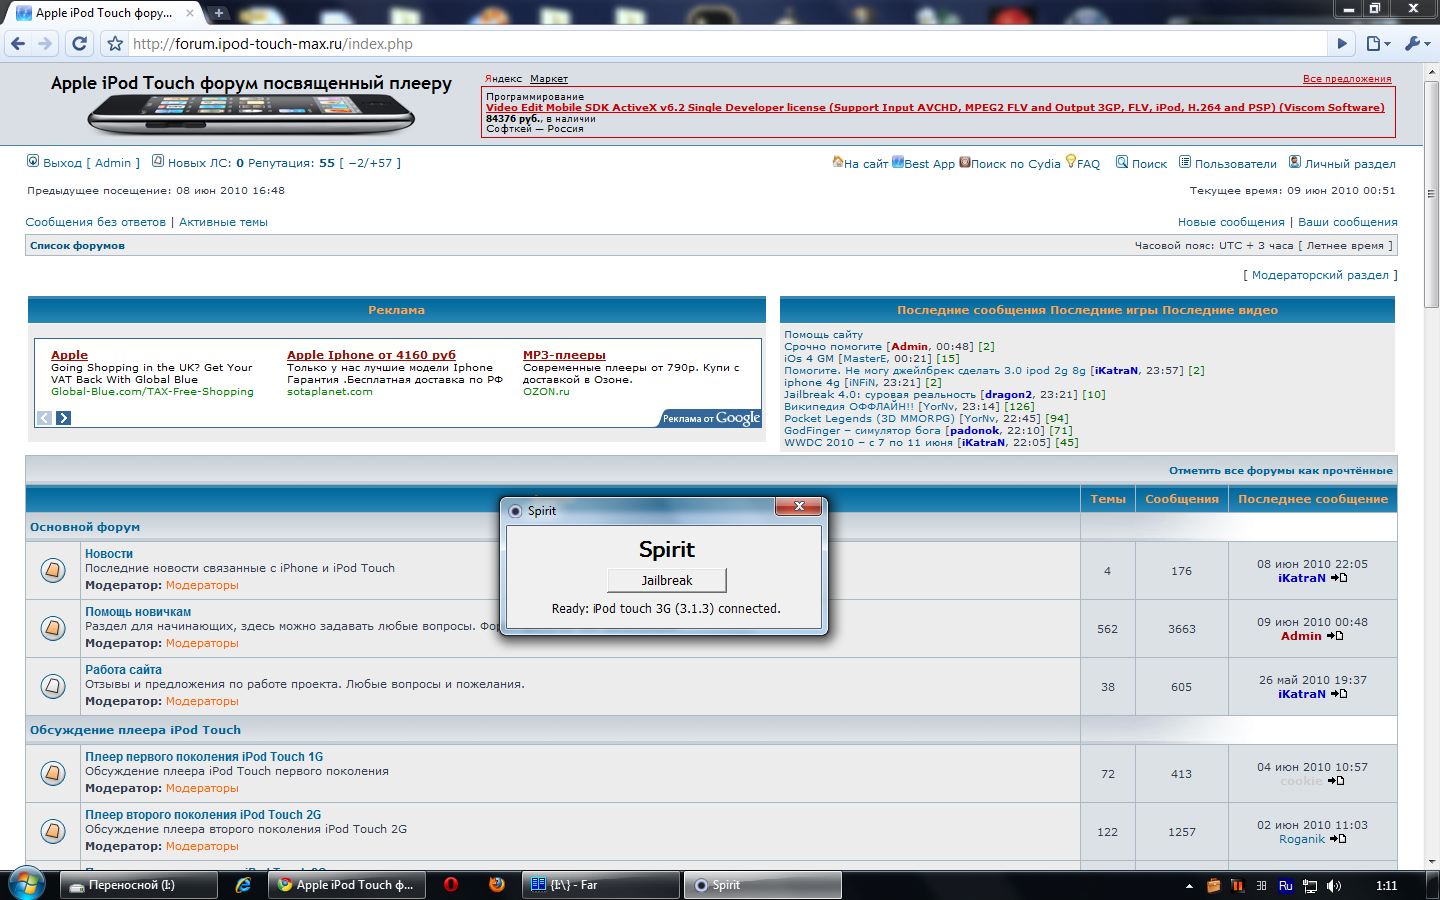Click the Новости forum status icon

click(53, 570)
